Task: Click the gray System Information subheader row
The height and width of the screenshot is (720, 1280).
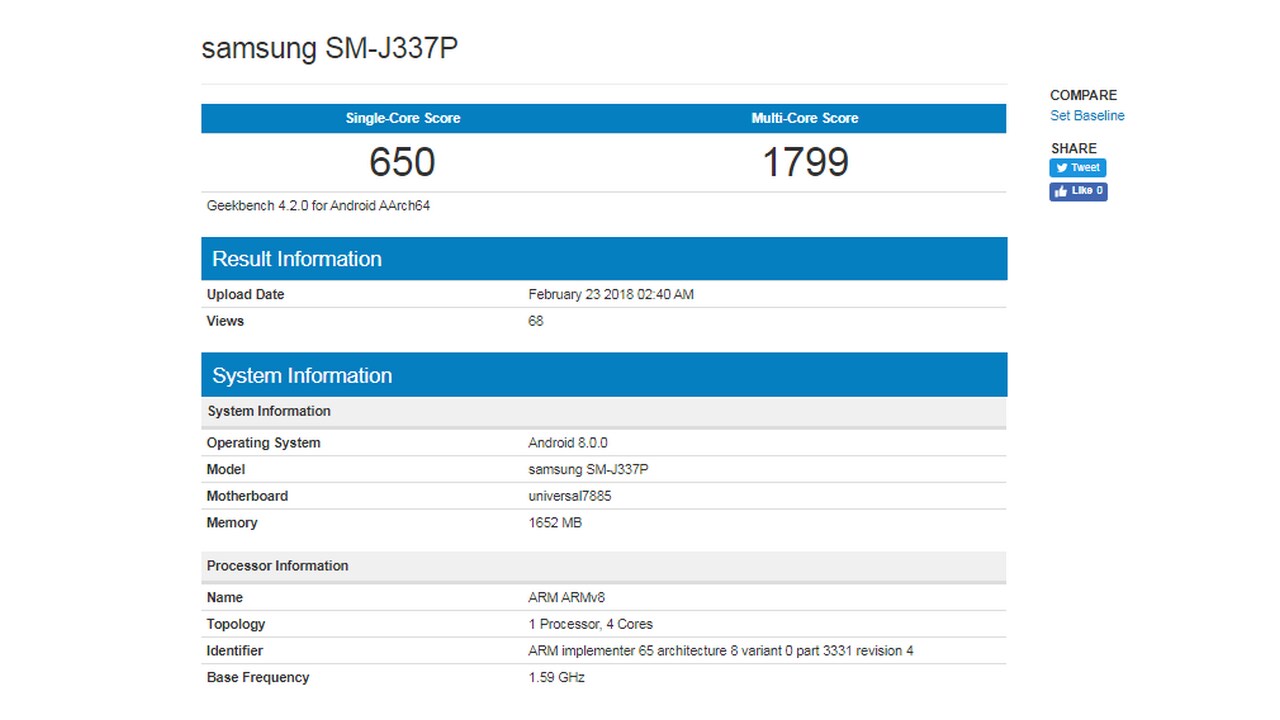Action: tap(604, 412)
